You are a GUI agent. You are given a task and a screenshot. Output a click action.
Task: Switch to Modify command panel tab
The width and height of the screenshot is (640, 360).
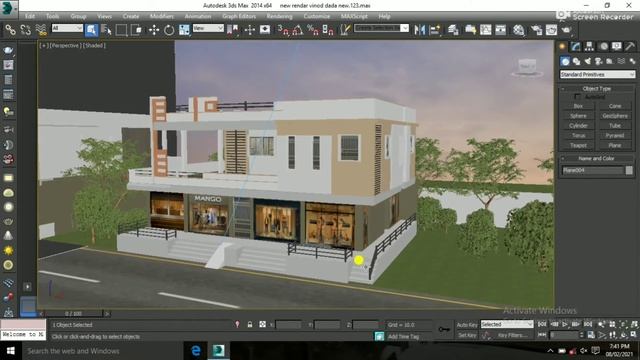[x=576, y=46]
